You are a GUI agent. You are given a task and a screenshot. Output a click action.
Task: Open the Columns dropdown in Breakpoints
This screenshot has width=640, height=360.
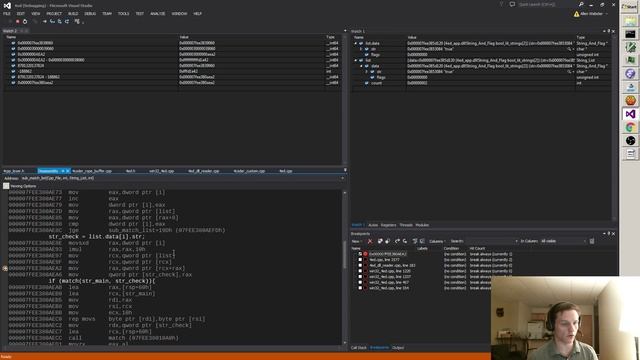pos(438,241)
